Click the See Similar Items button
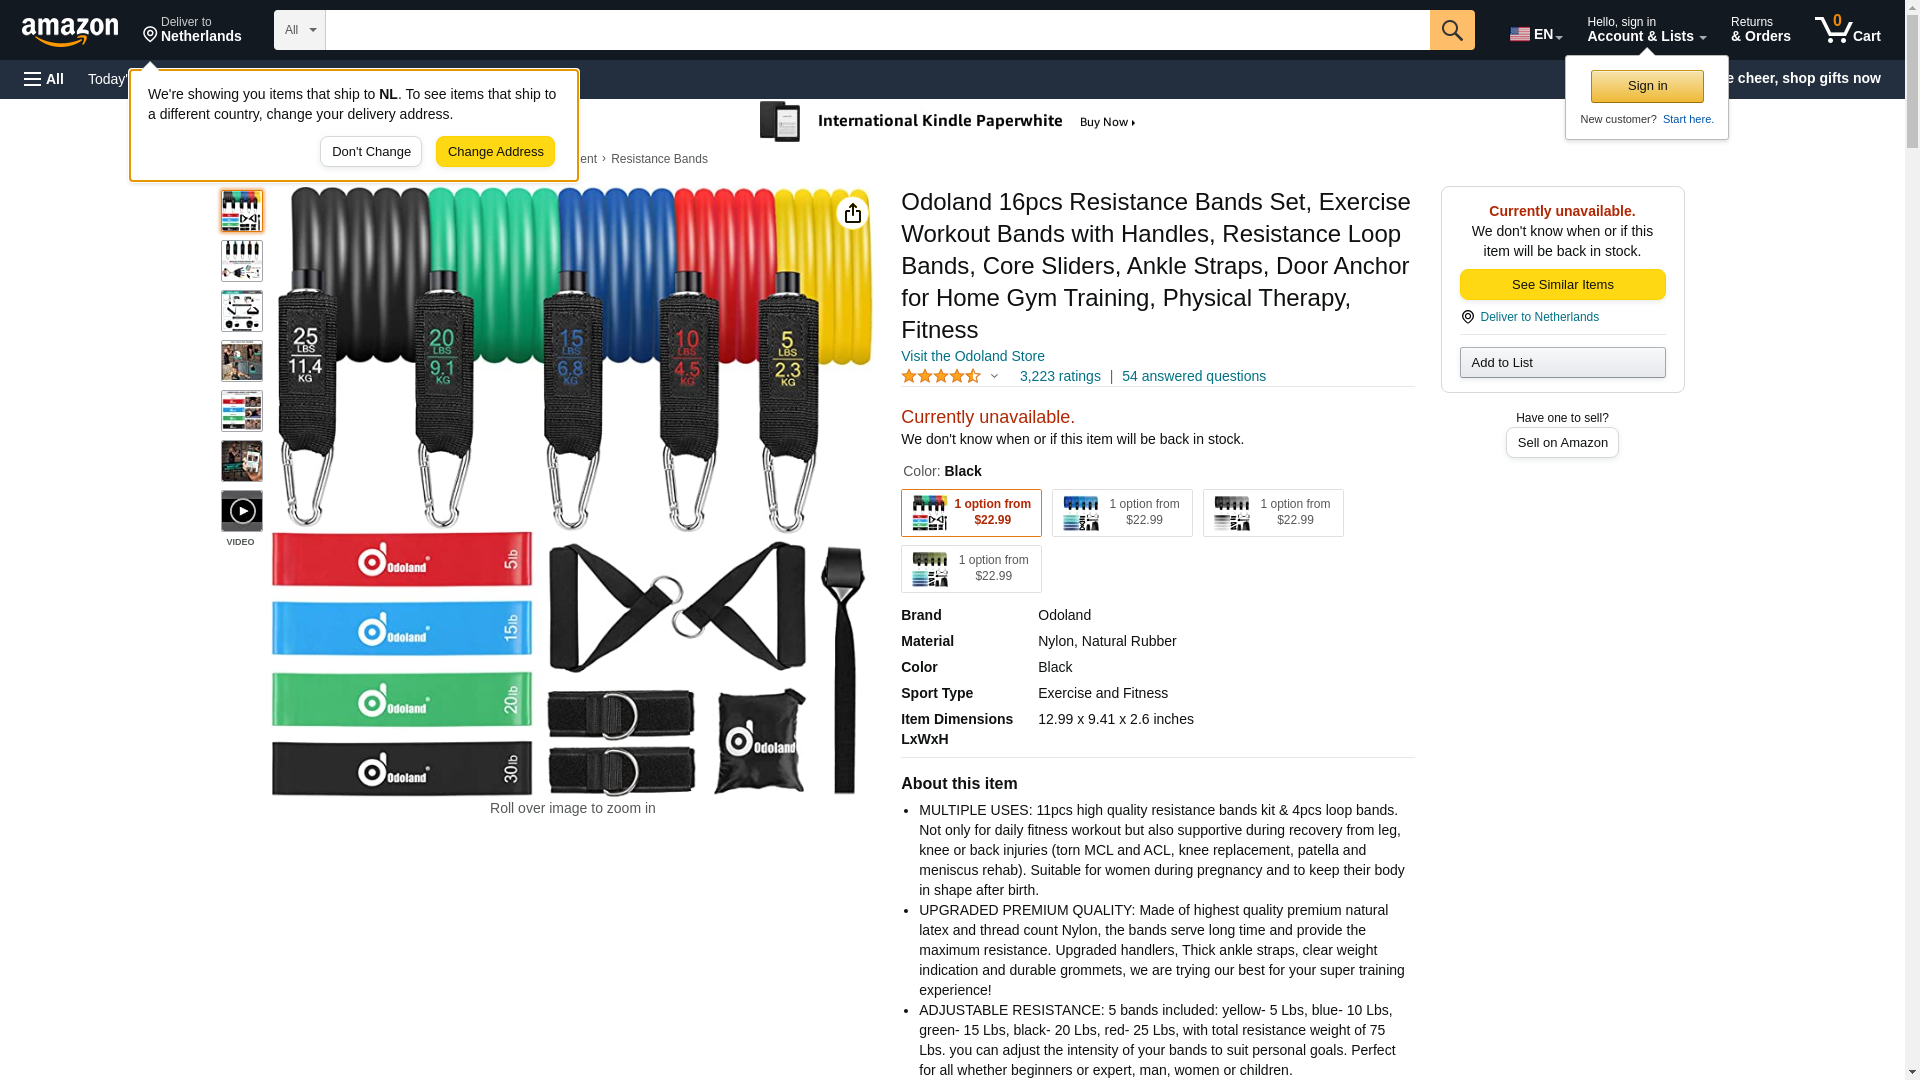This screenshot has height=1080, width=1920. coord(1562,285)
